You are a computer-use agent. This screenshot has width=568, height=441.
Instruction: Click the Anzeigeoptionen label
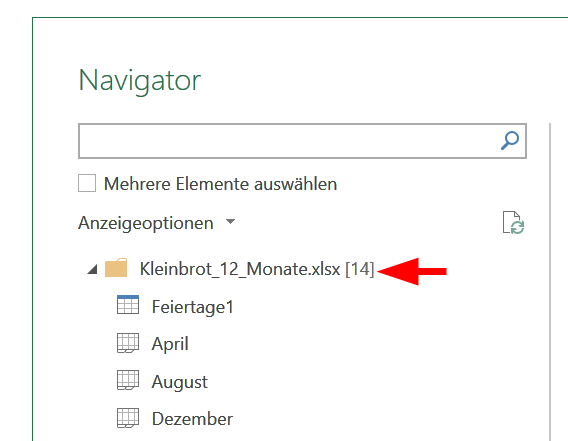click(x=146, y=223)
